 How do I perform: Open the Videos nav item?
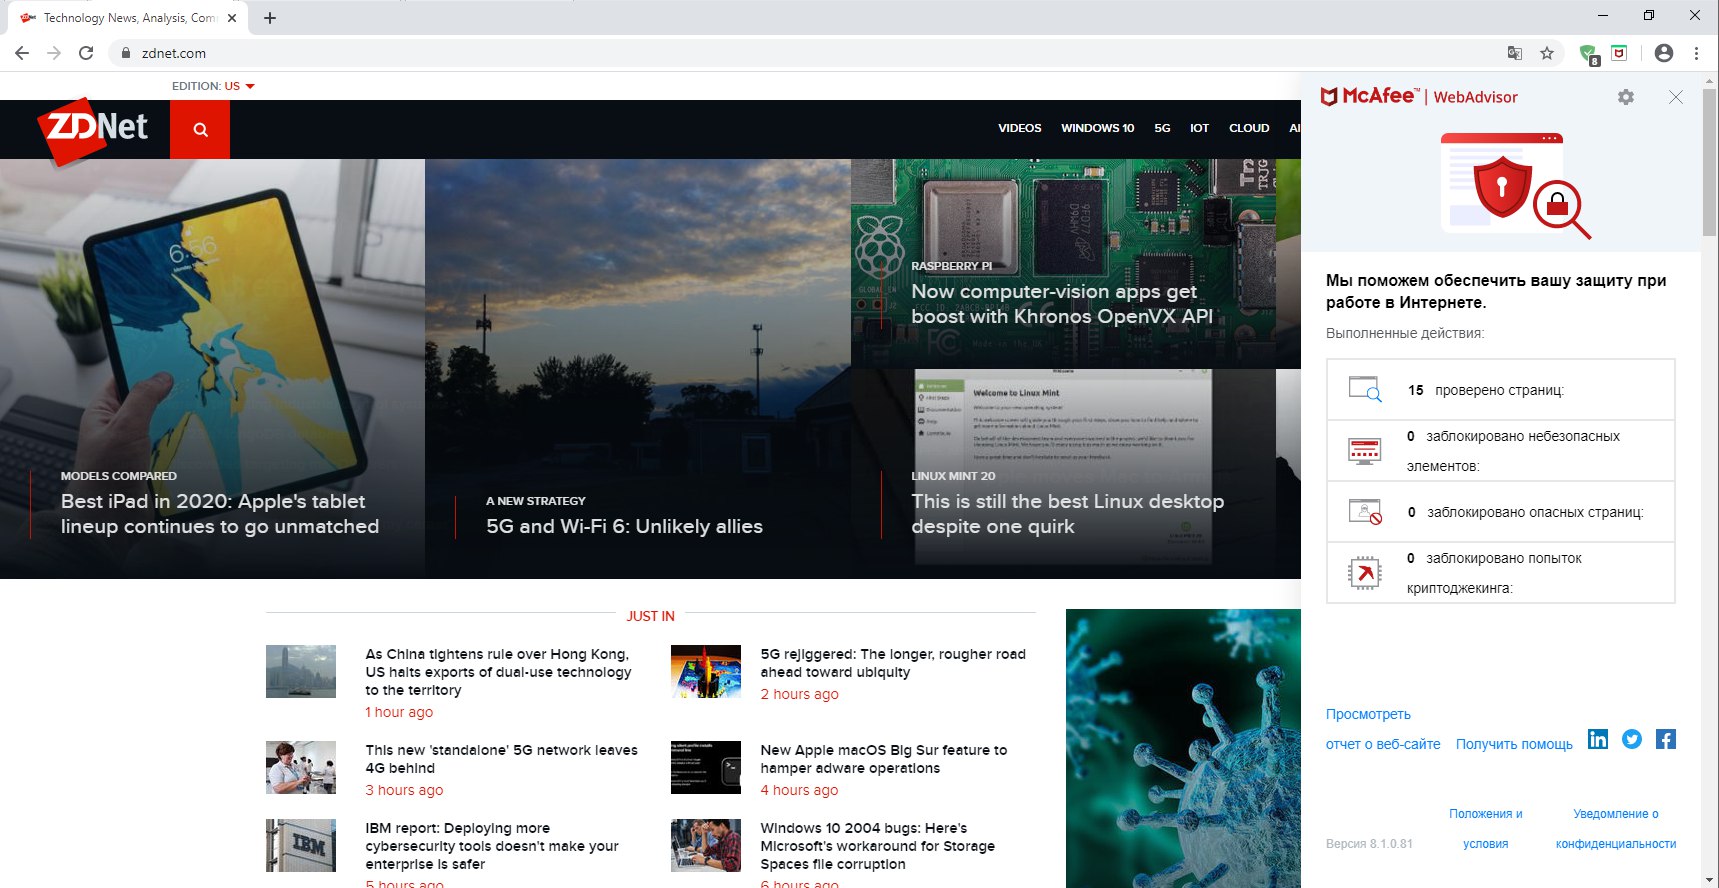pos(1019,128)
